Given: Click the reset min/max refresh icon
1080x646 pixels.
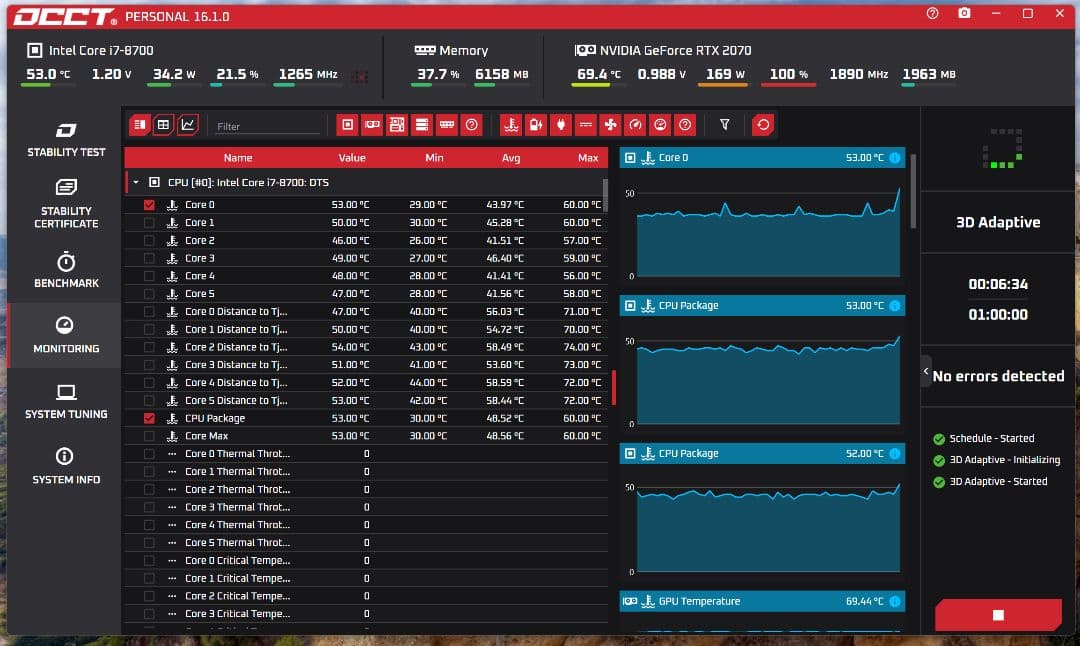Looking at the screenshot, I should [763, 125].
